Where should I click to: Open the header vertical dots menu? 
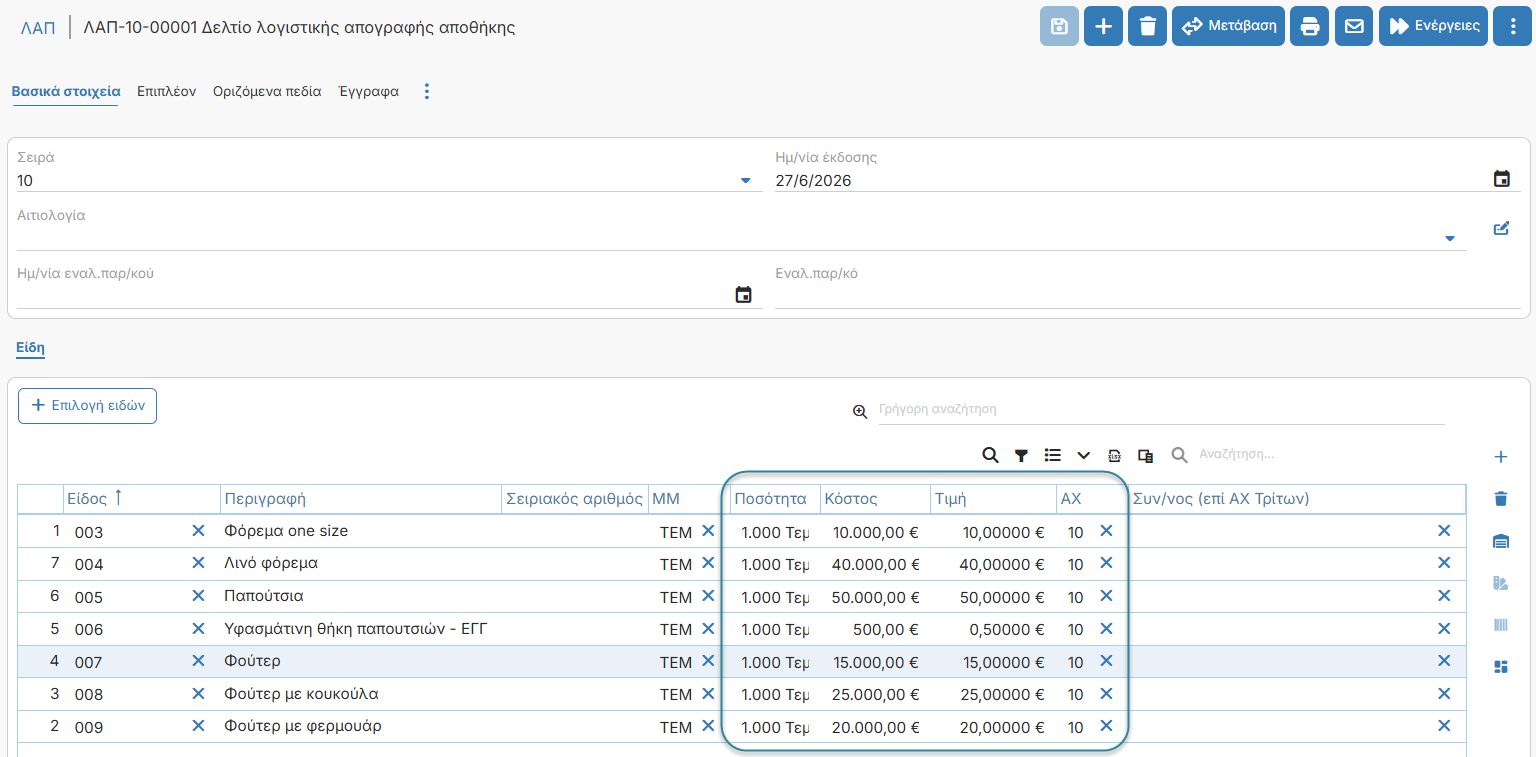pyautogui.click(x=1512, y=26)
